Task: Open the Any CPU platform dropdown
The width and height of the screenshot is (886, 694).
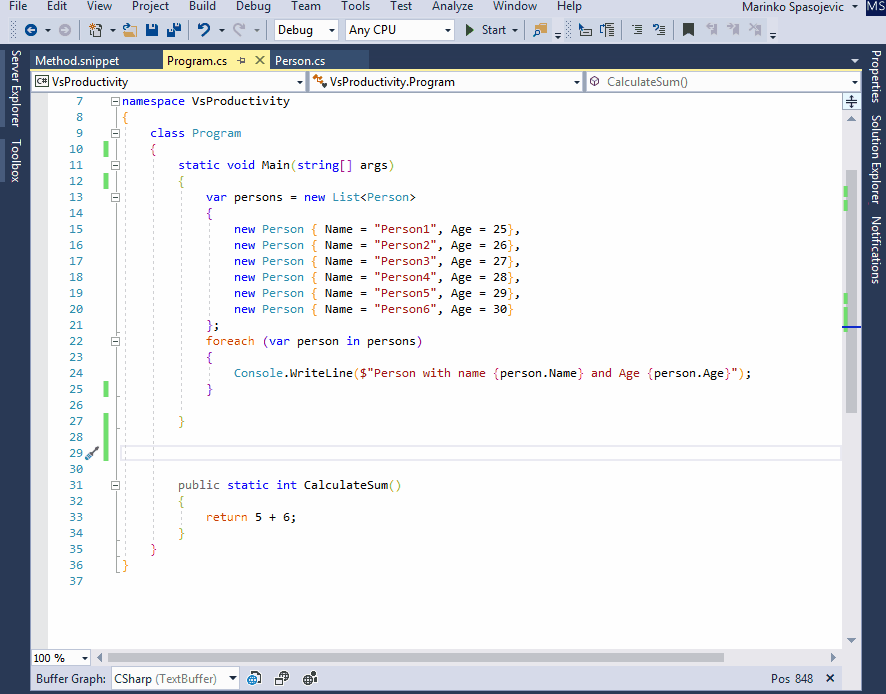Action: tap(399, 30)
